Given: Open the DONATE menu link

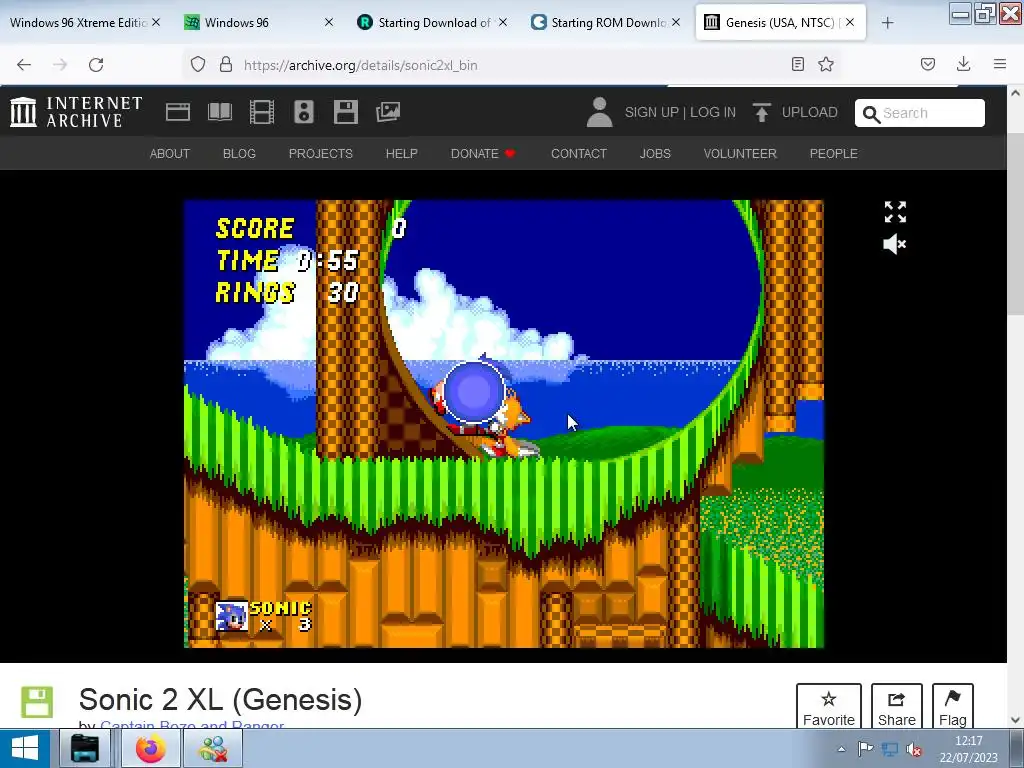Looking at the screenshot, I should pyautogui.click(x=483, y=153).
